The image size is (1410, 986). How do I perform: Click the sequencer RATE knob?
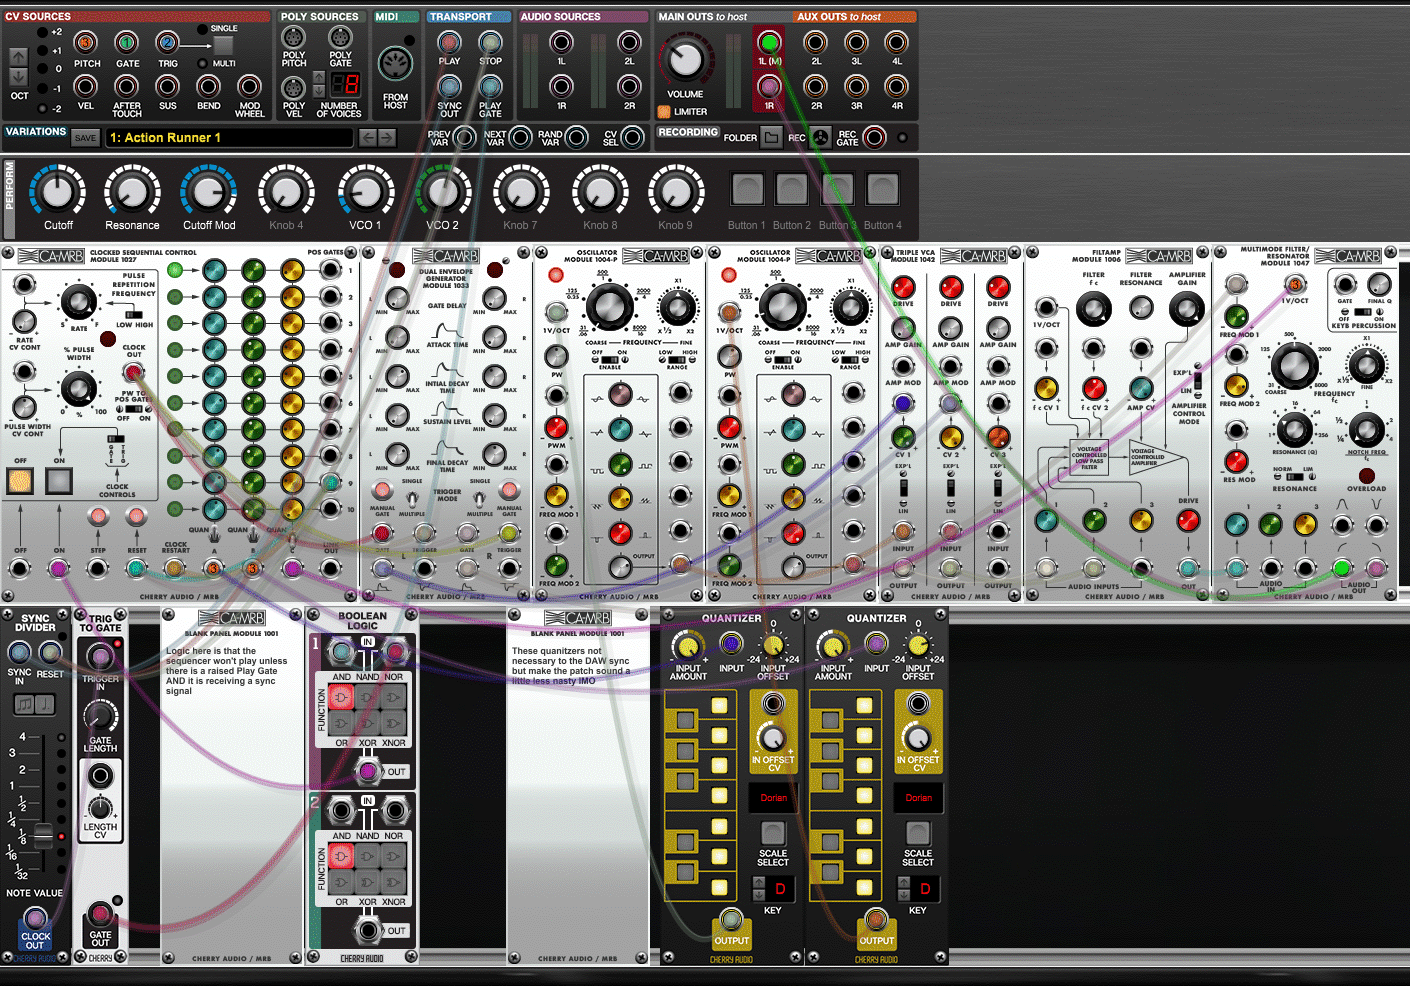[79, 301]
